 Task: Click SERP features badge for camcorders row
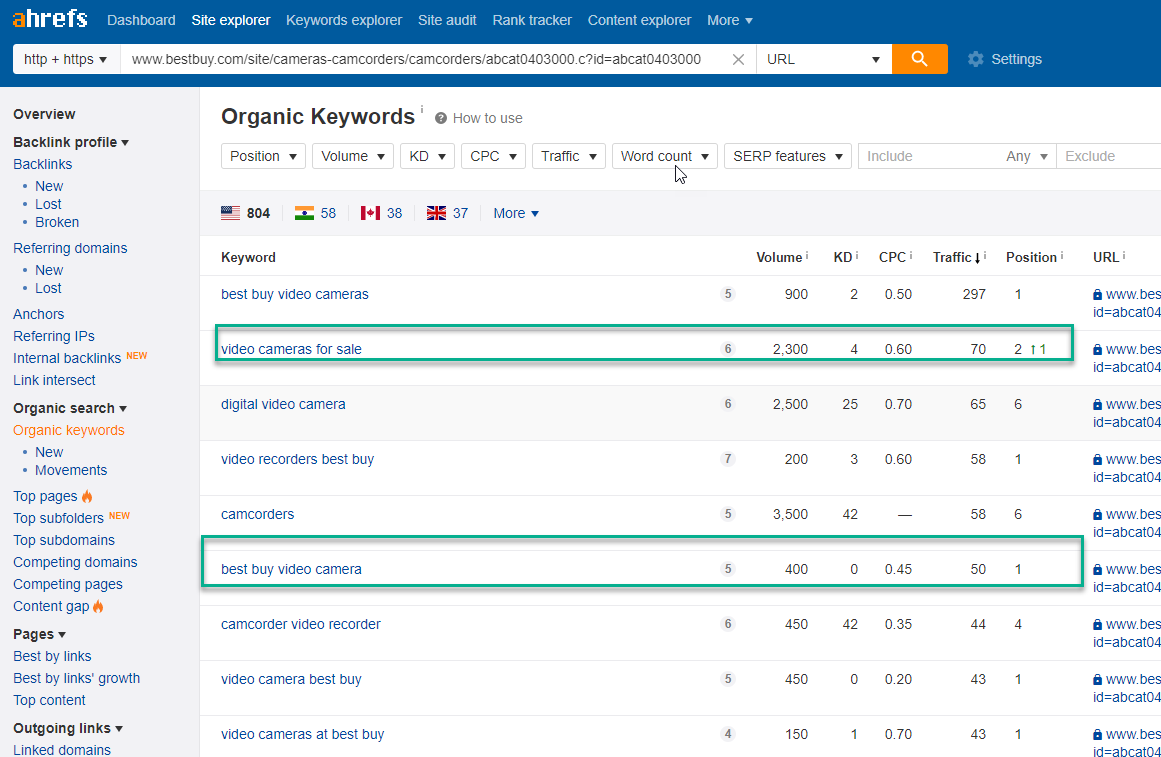click(728, 514)
